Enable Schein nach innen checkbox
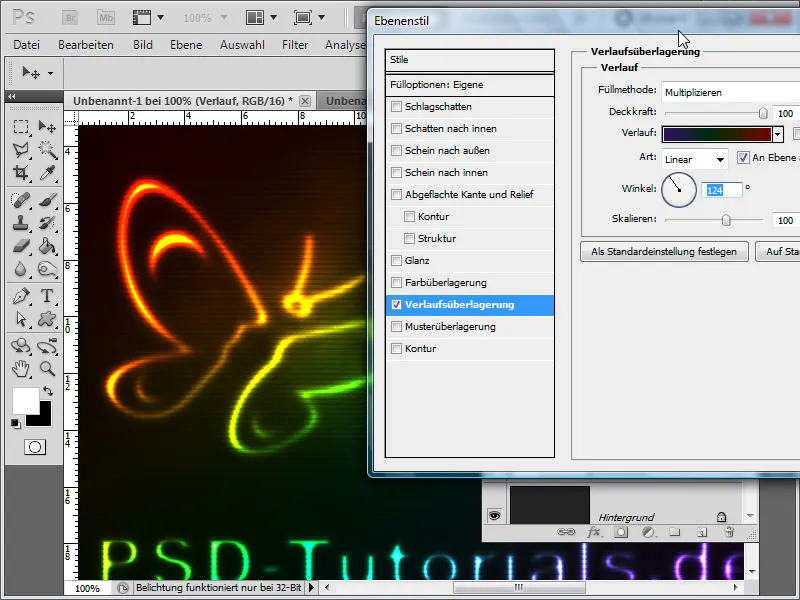 tap(396, 172)
